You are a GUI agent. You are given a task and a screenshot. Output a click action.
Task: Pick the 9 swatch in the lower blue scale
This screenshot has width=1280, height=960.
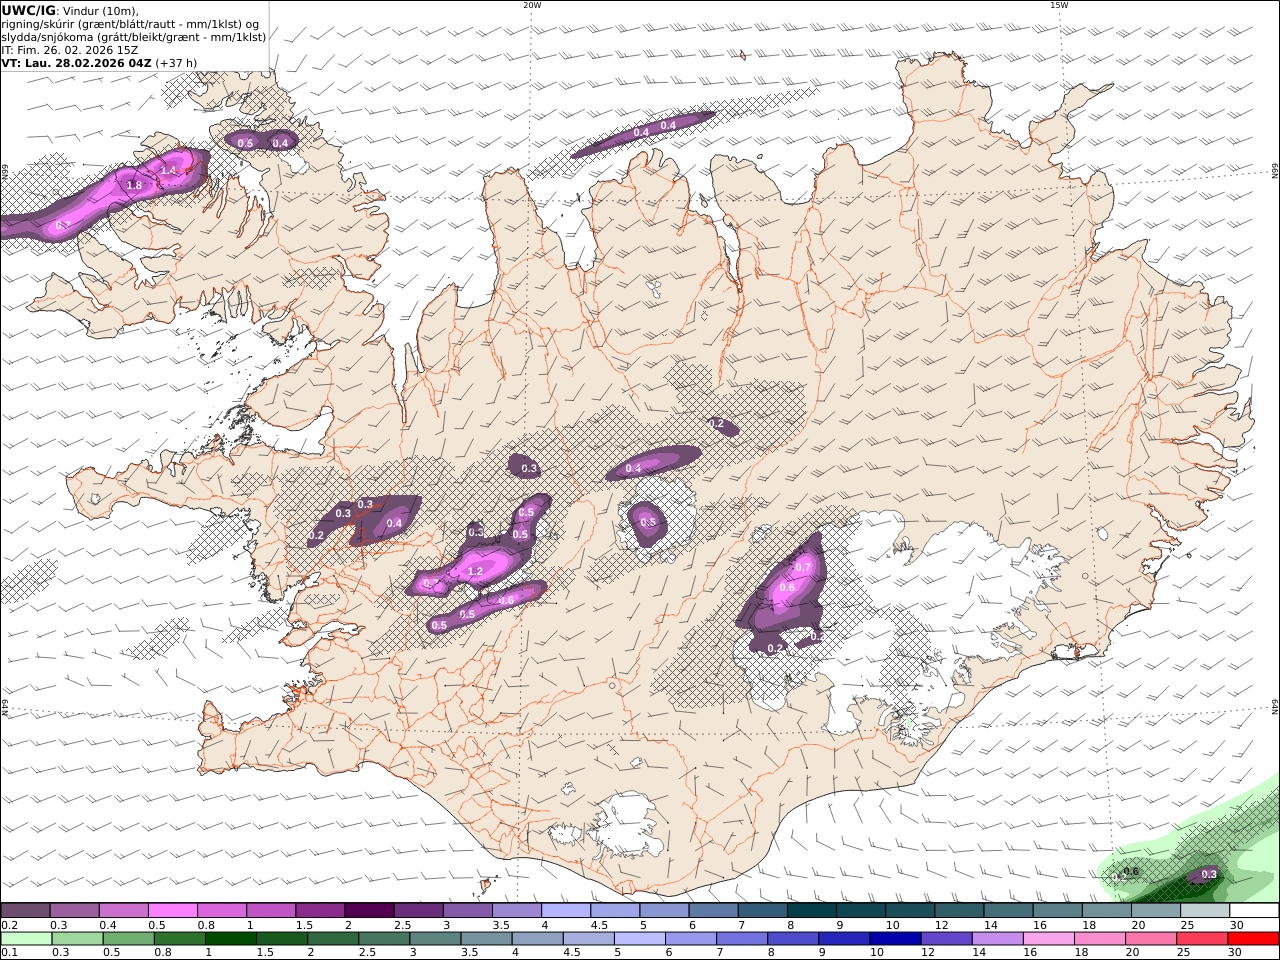tap(844, 938)
